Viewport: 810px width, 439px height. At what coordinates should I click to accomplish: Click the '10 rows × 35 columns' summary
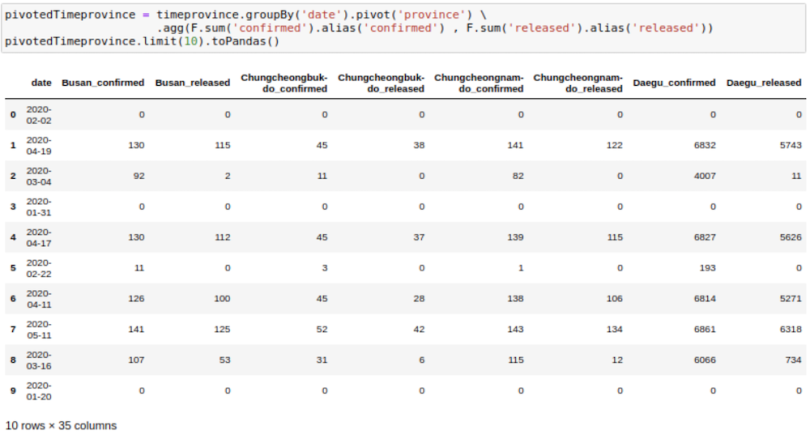pyautogui.click(x=61, y=426)
